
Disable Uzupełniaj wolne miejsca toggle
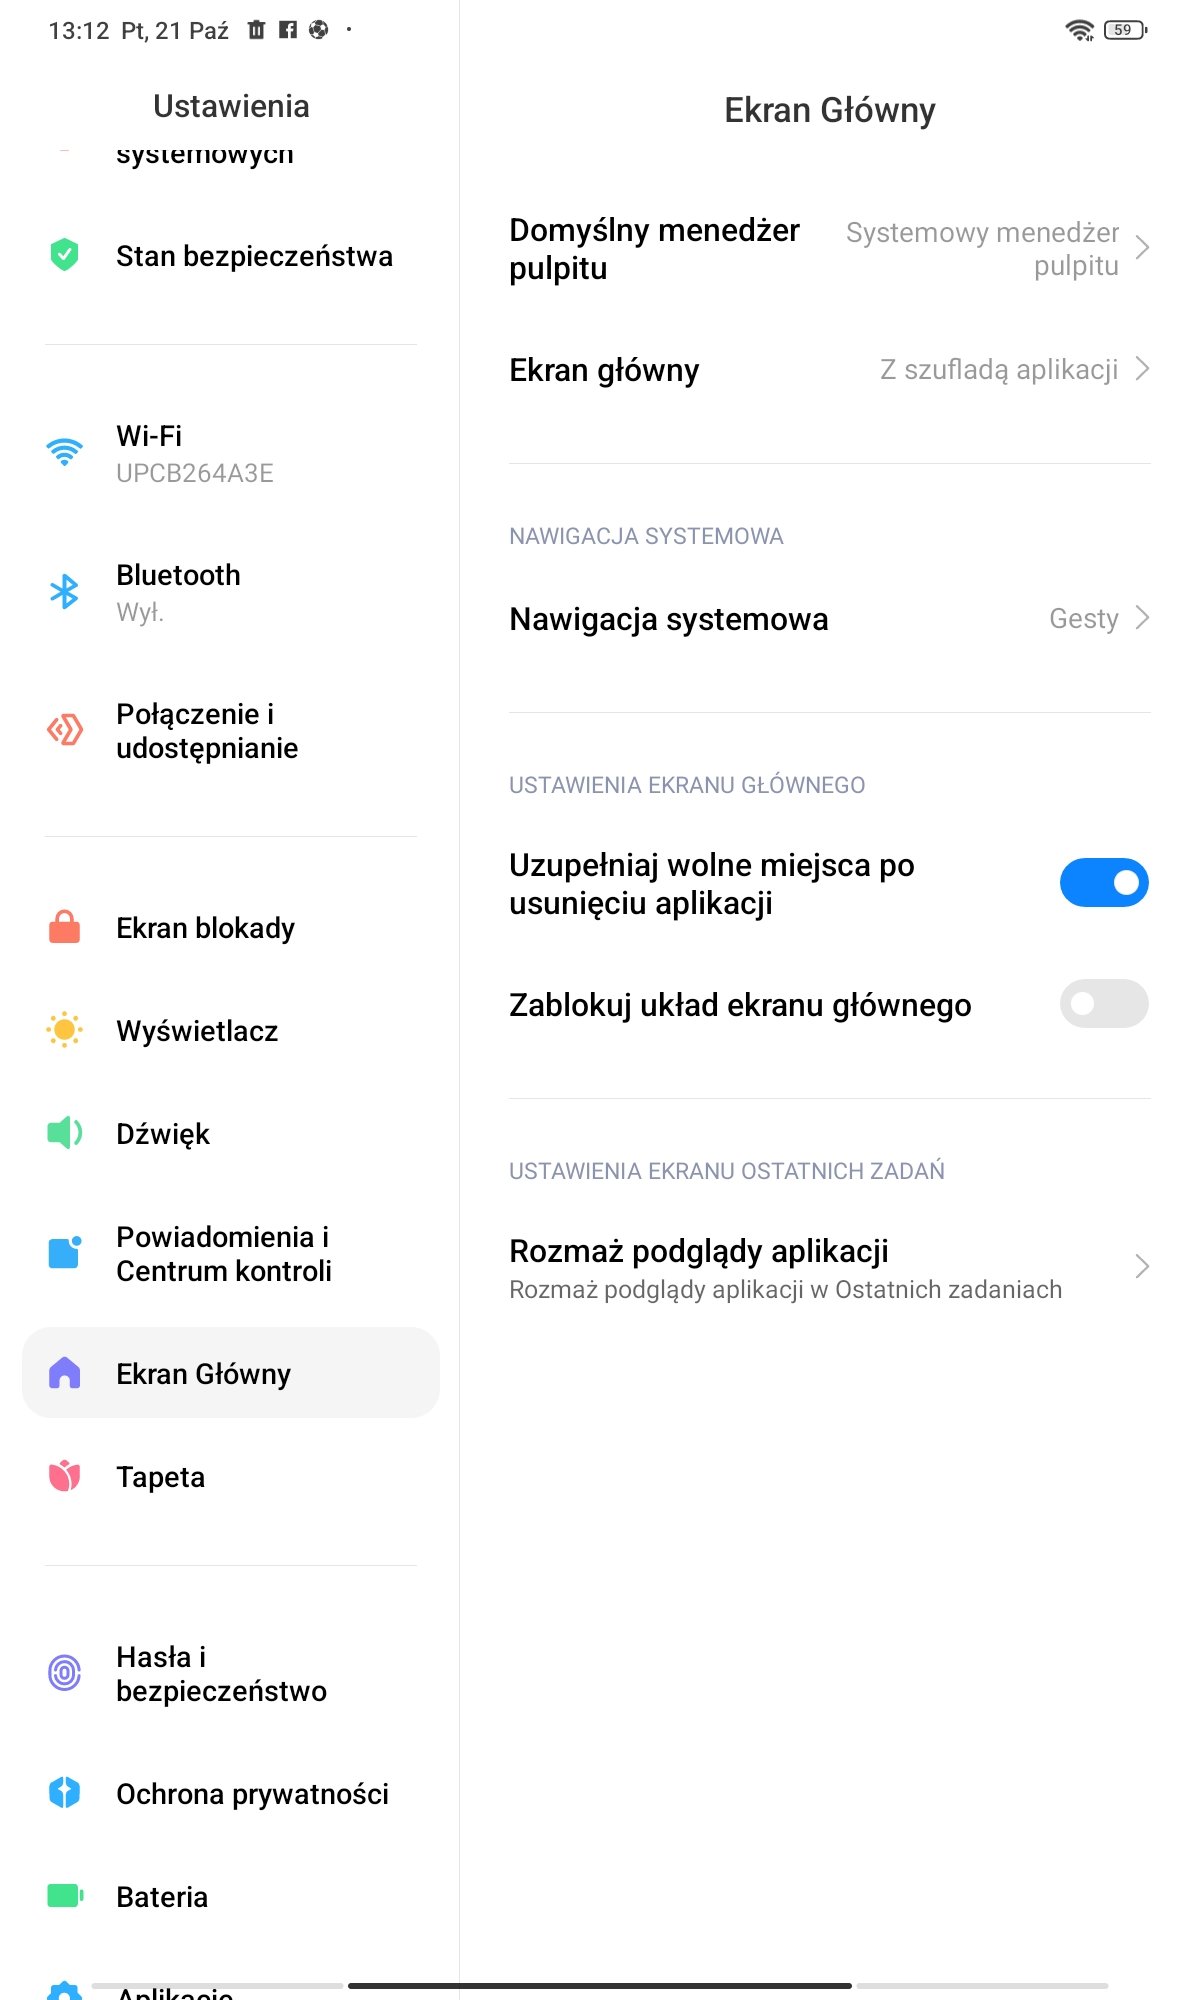pyautogui.click(x=1104, y=882)
